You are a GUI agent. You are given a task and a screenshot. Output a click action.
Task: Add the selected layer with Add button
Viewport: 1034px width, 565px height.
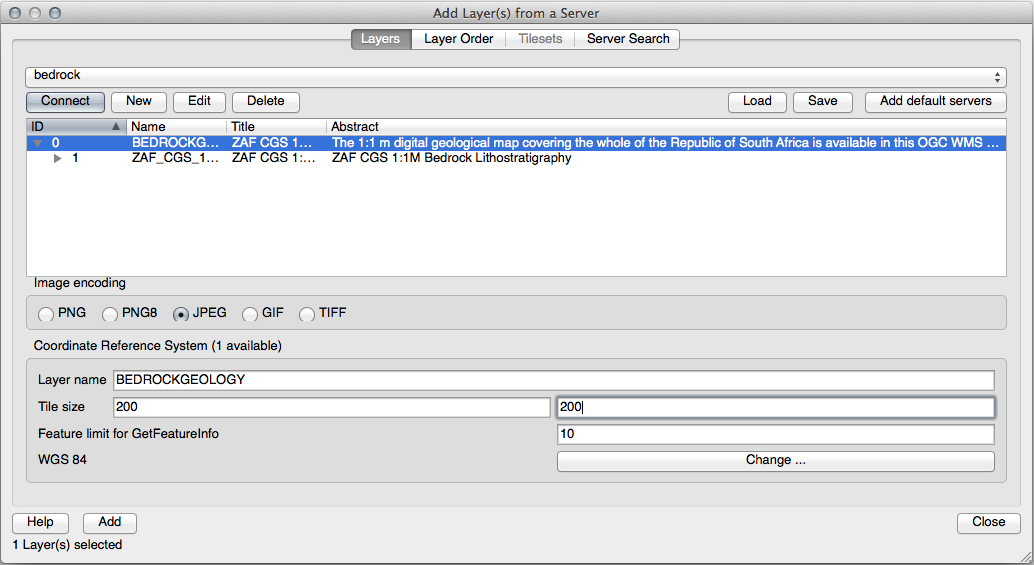pos(110,522)
